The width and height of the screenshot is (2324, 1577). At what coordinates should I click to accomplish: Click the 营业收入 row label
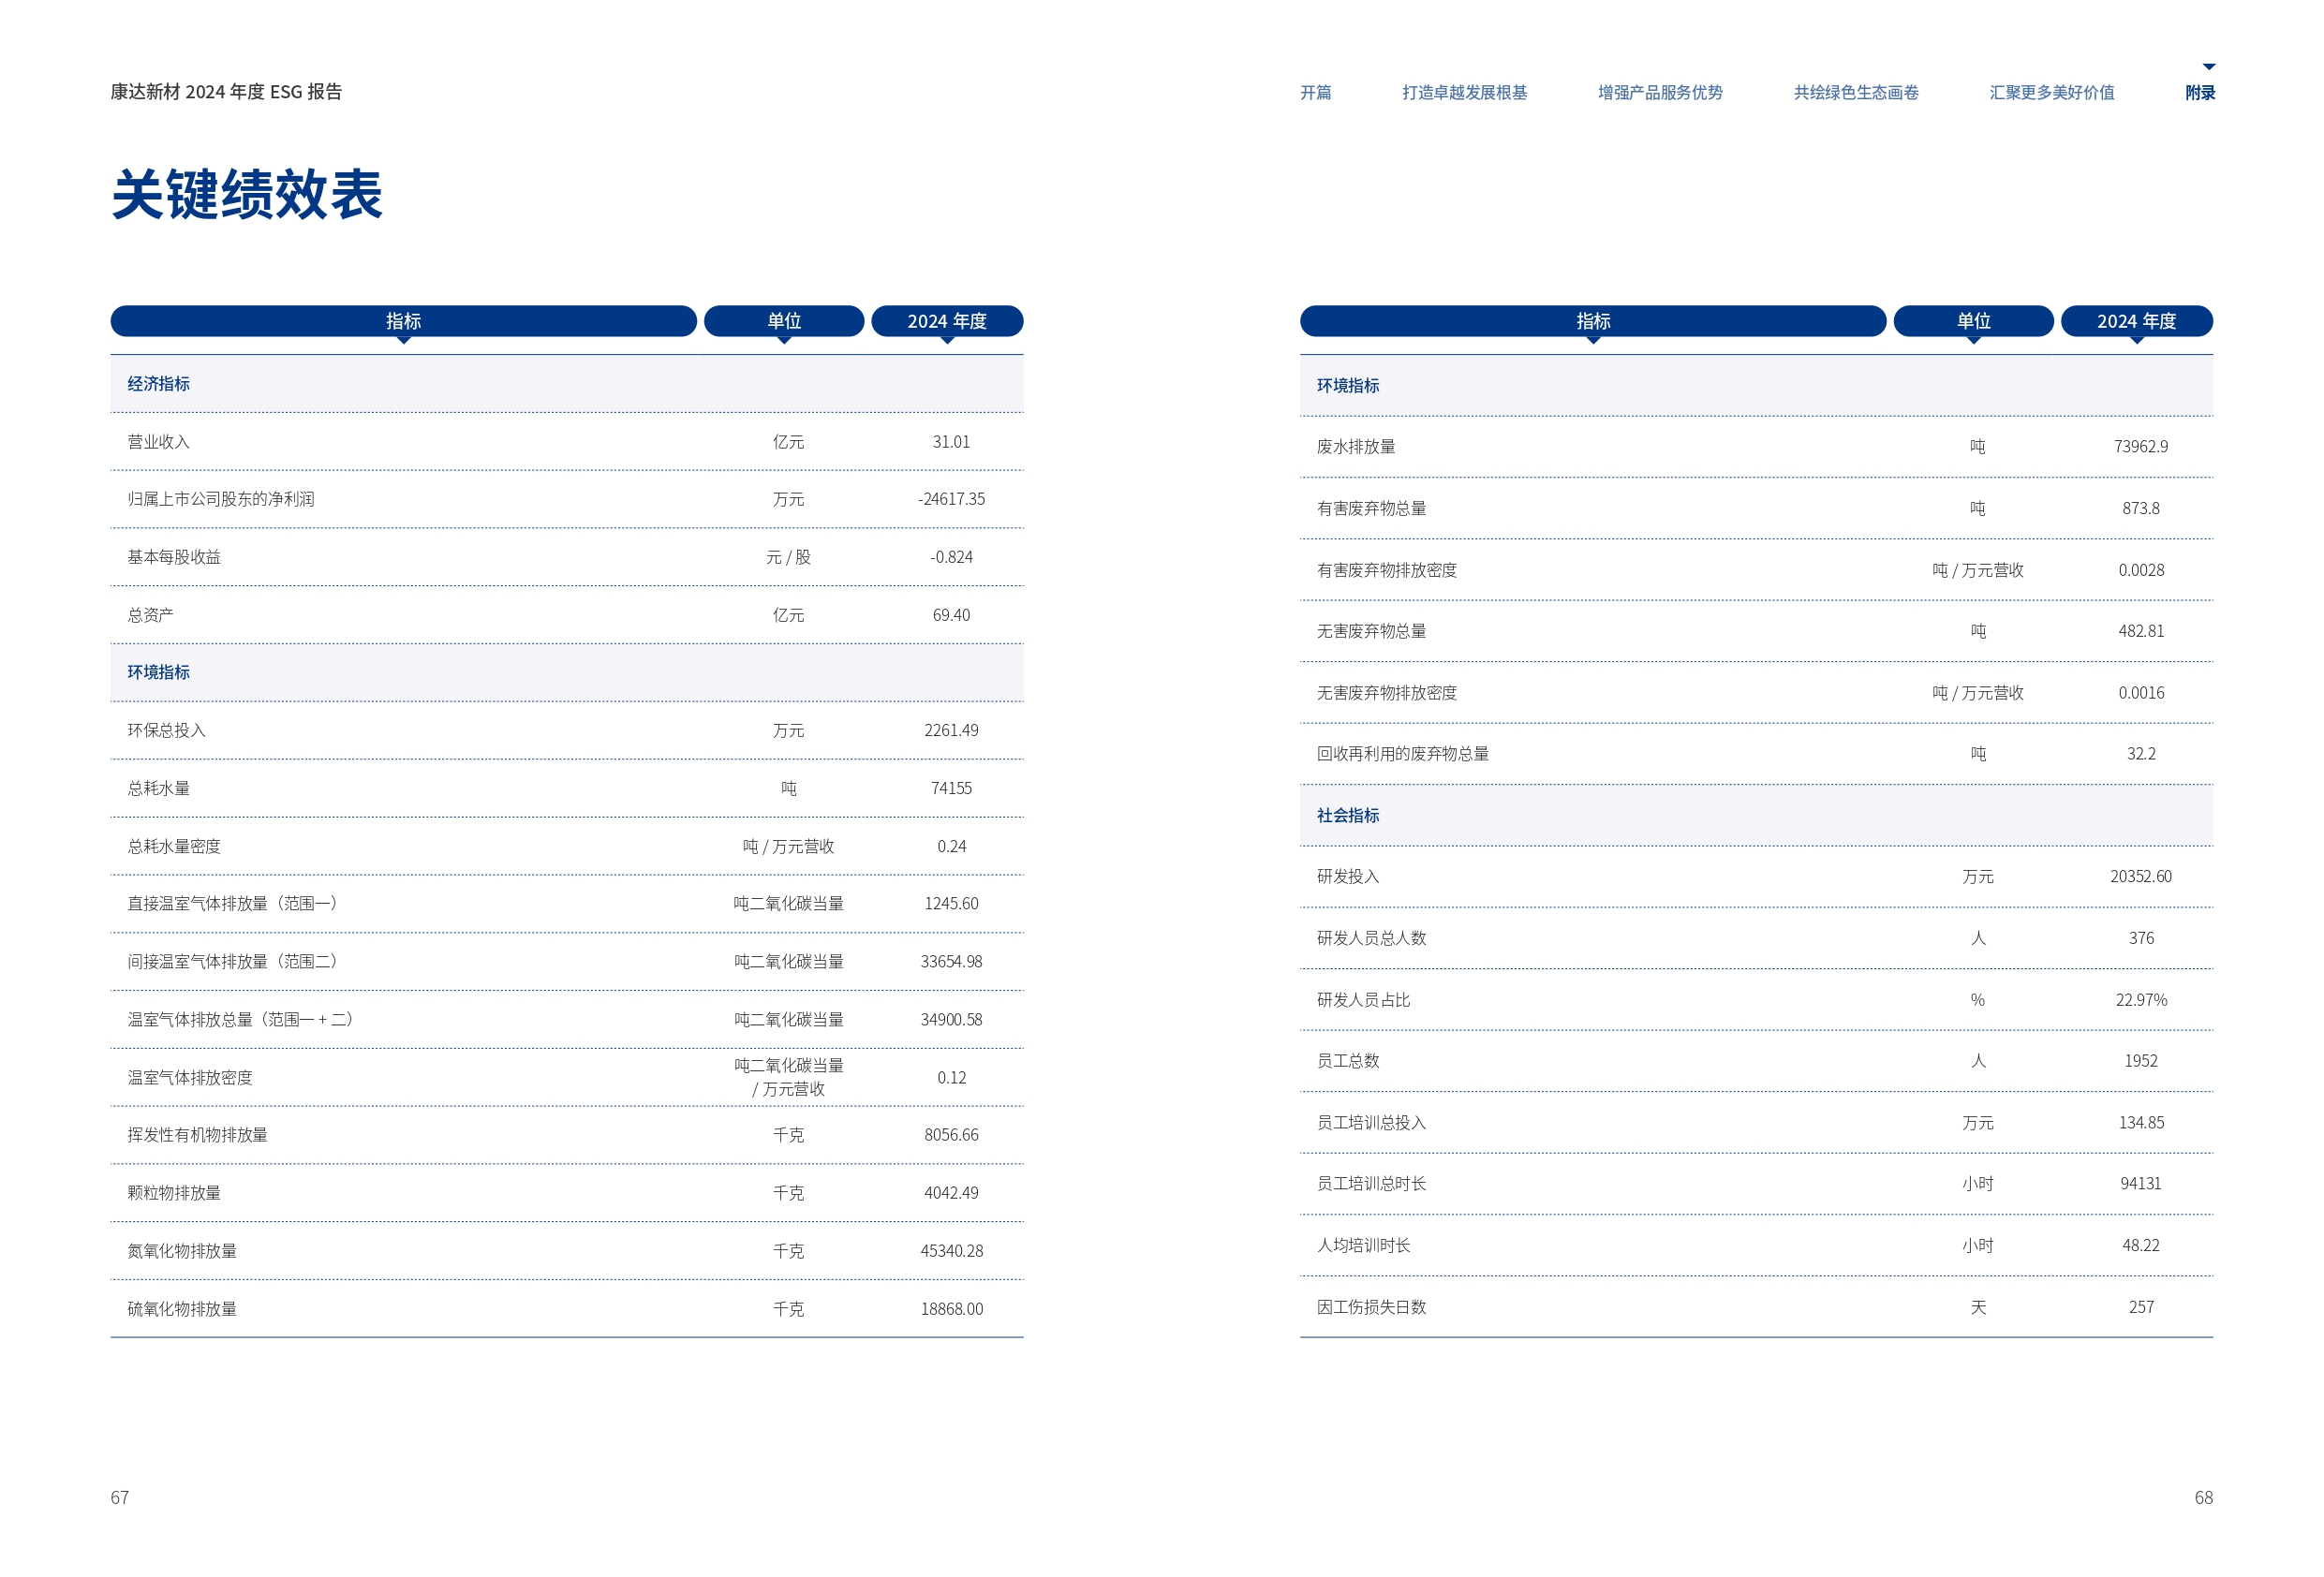158,442
